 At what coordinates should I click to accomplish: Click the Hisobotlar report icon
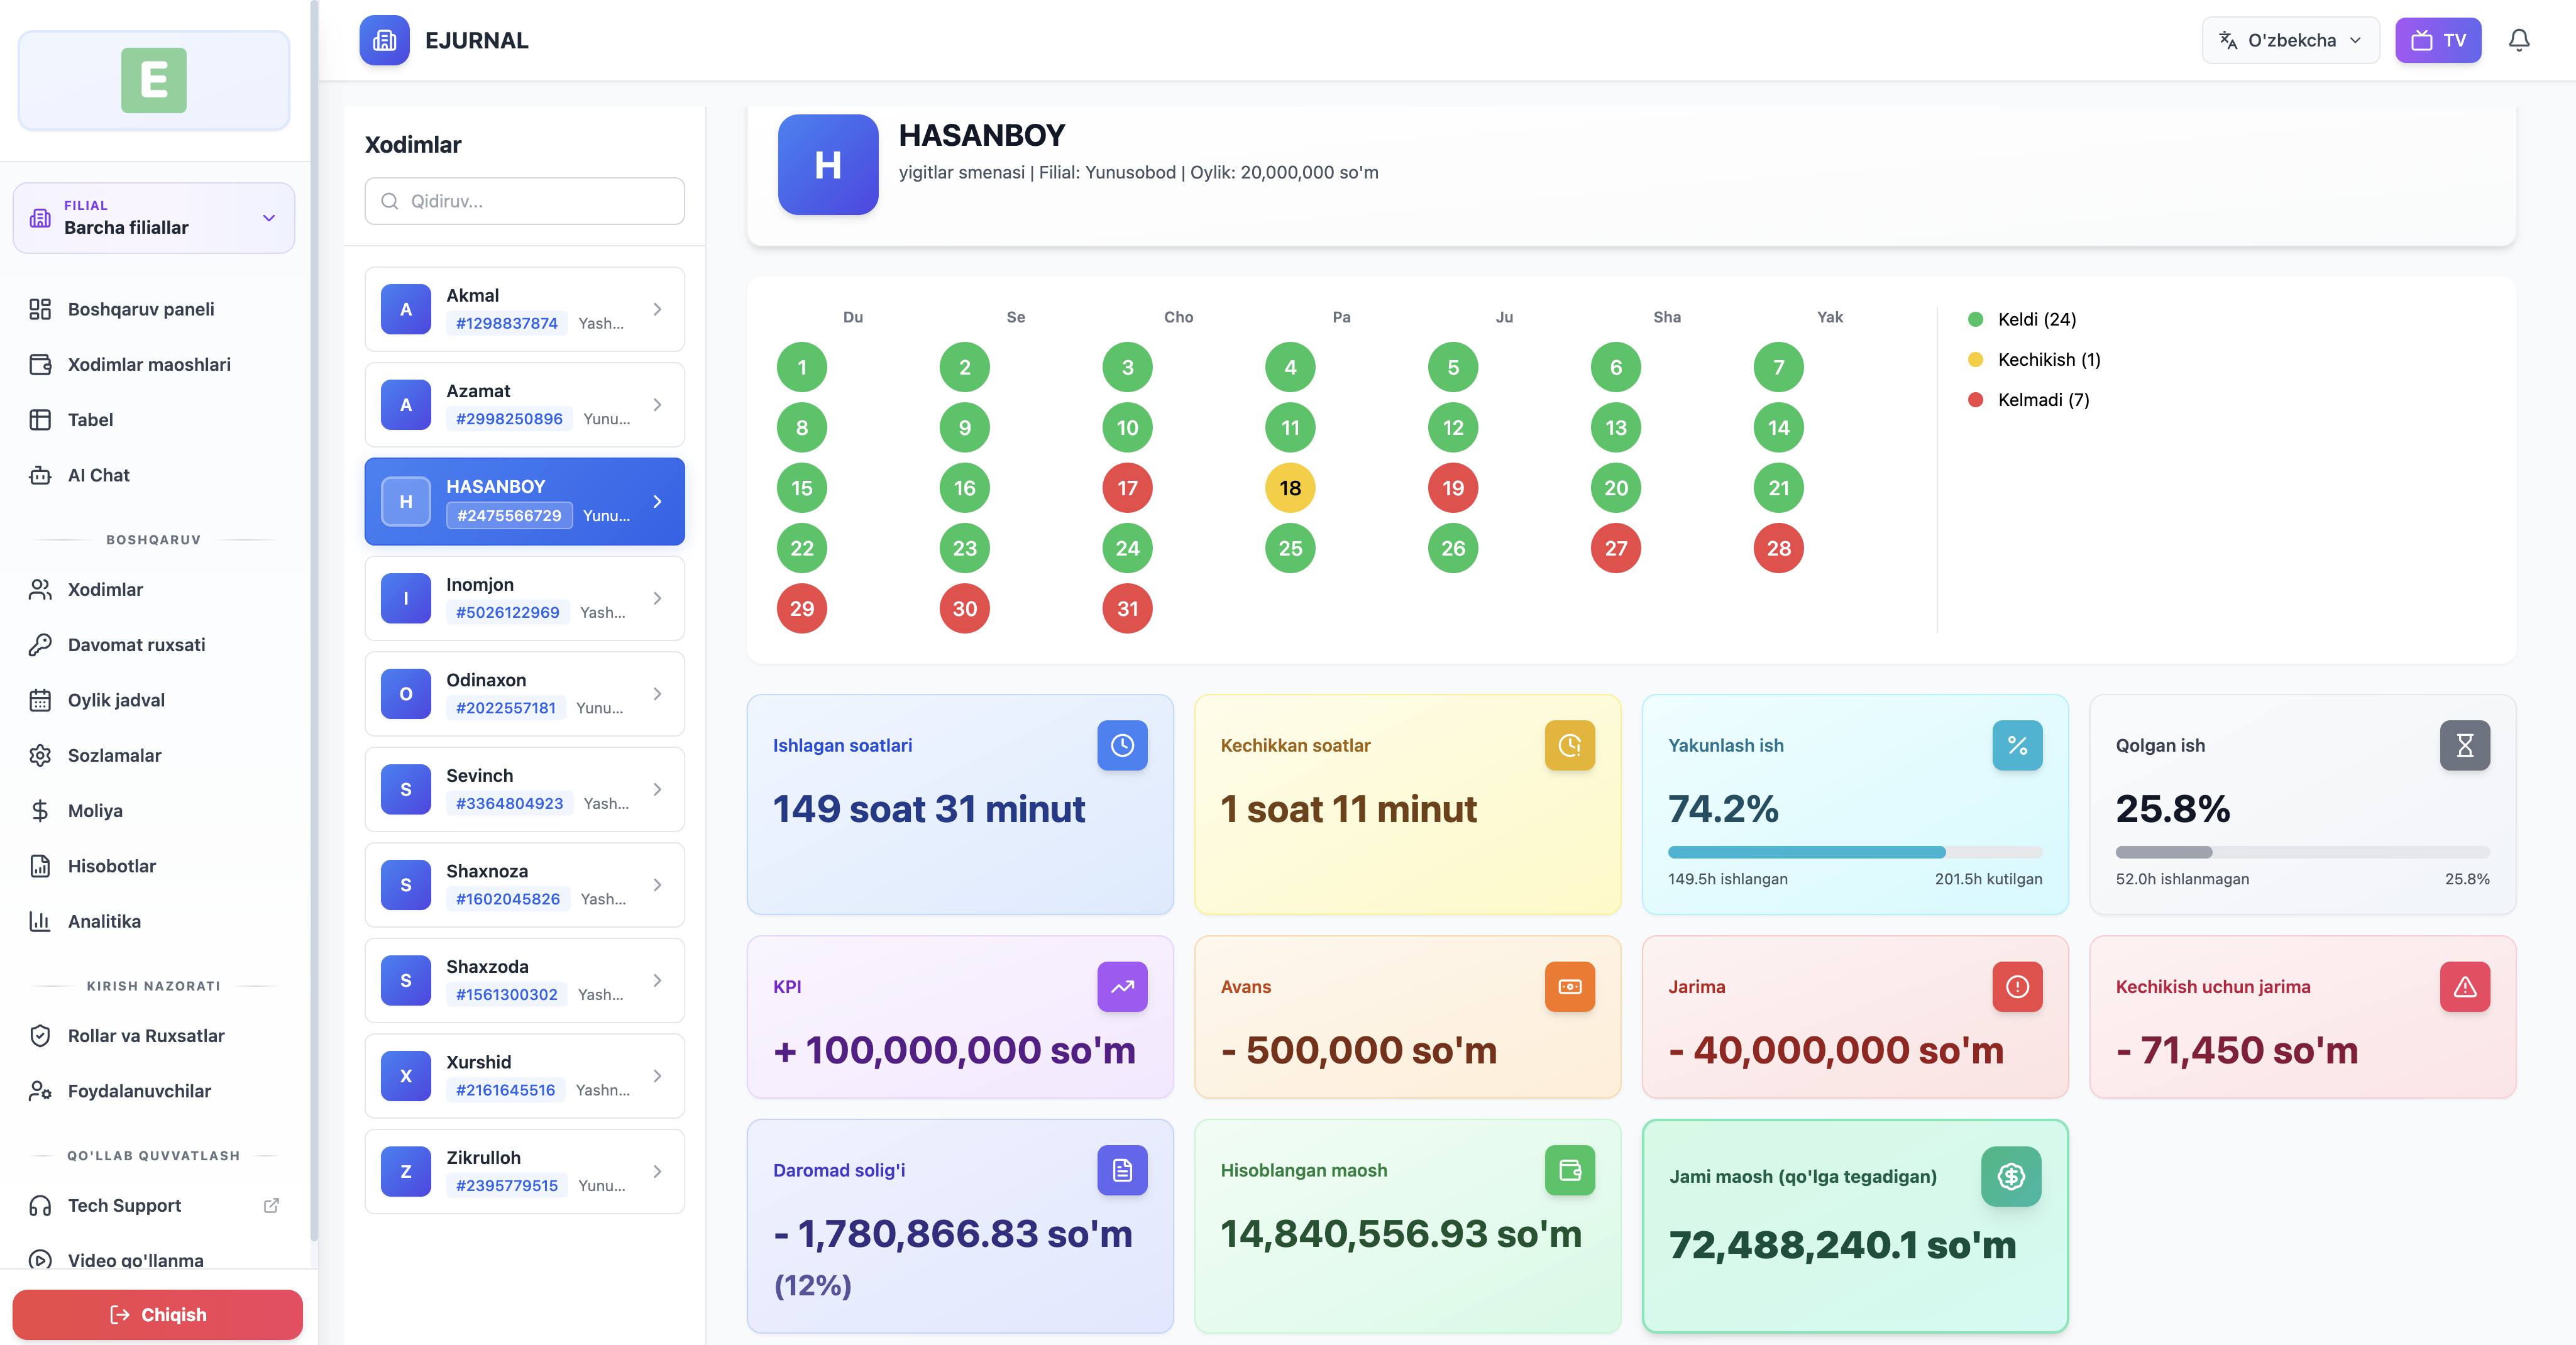[x=40, y=866]
